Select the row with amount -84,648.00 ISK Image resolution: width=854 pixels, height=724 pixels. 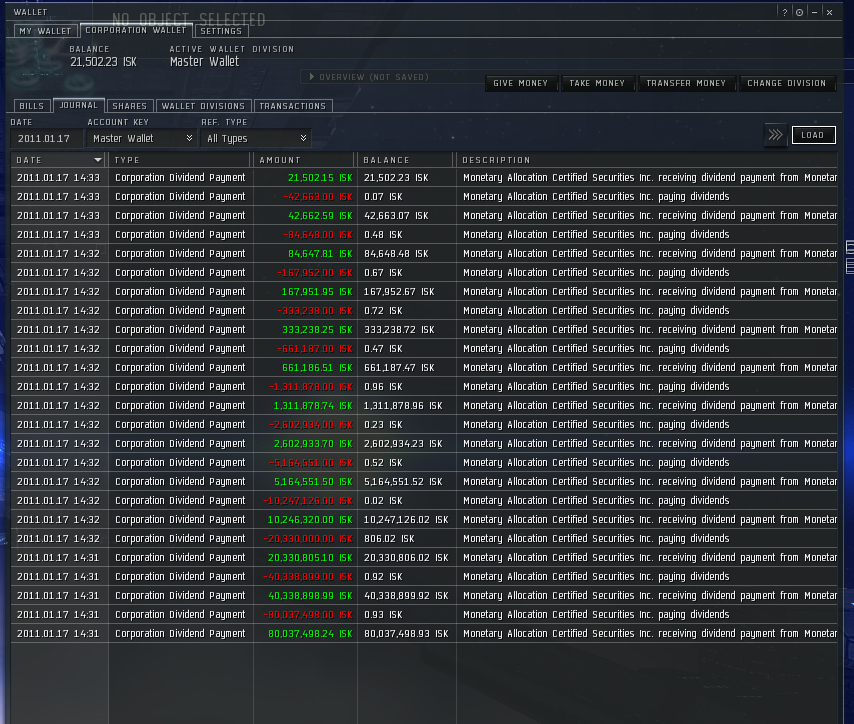tap(424, 235)
